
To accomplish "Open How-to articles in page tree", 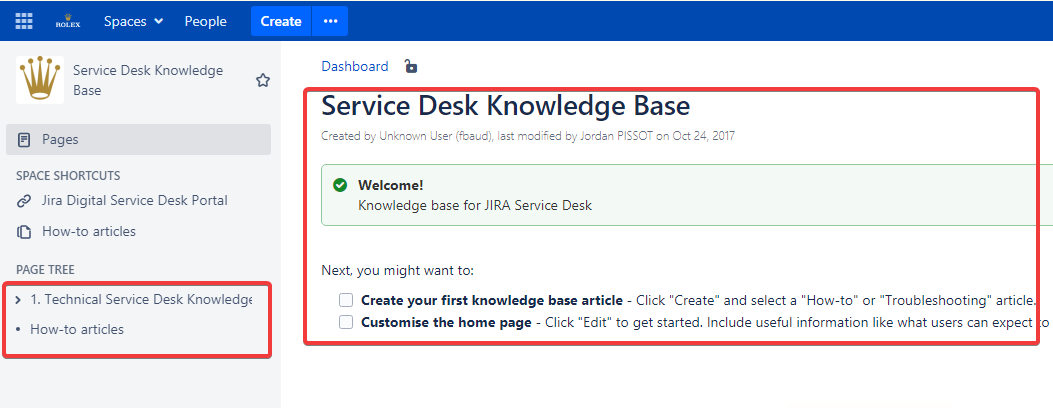I will [77, 329].
